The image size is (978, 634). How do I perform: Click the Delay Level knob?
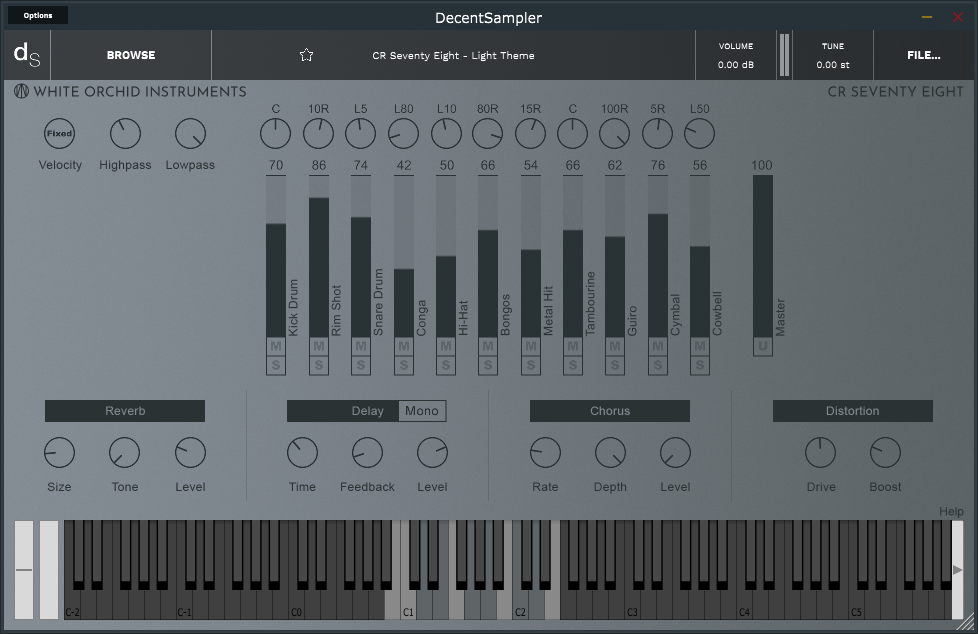[432, 452]
